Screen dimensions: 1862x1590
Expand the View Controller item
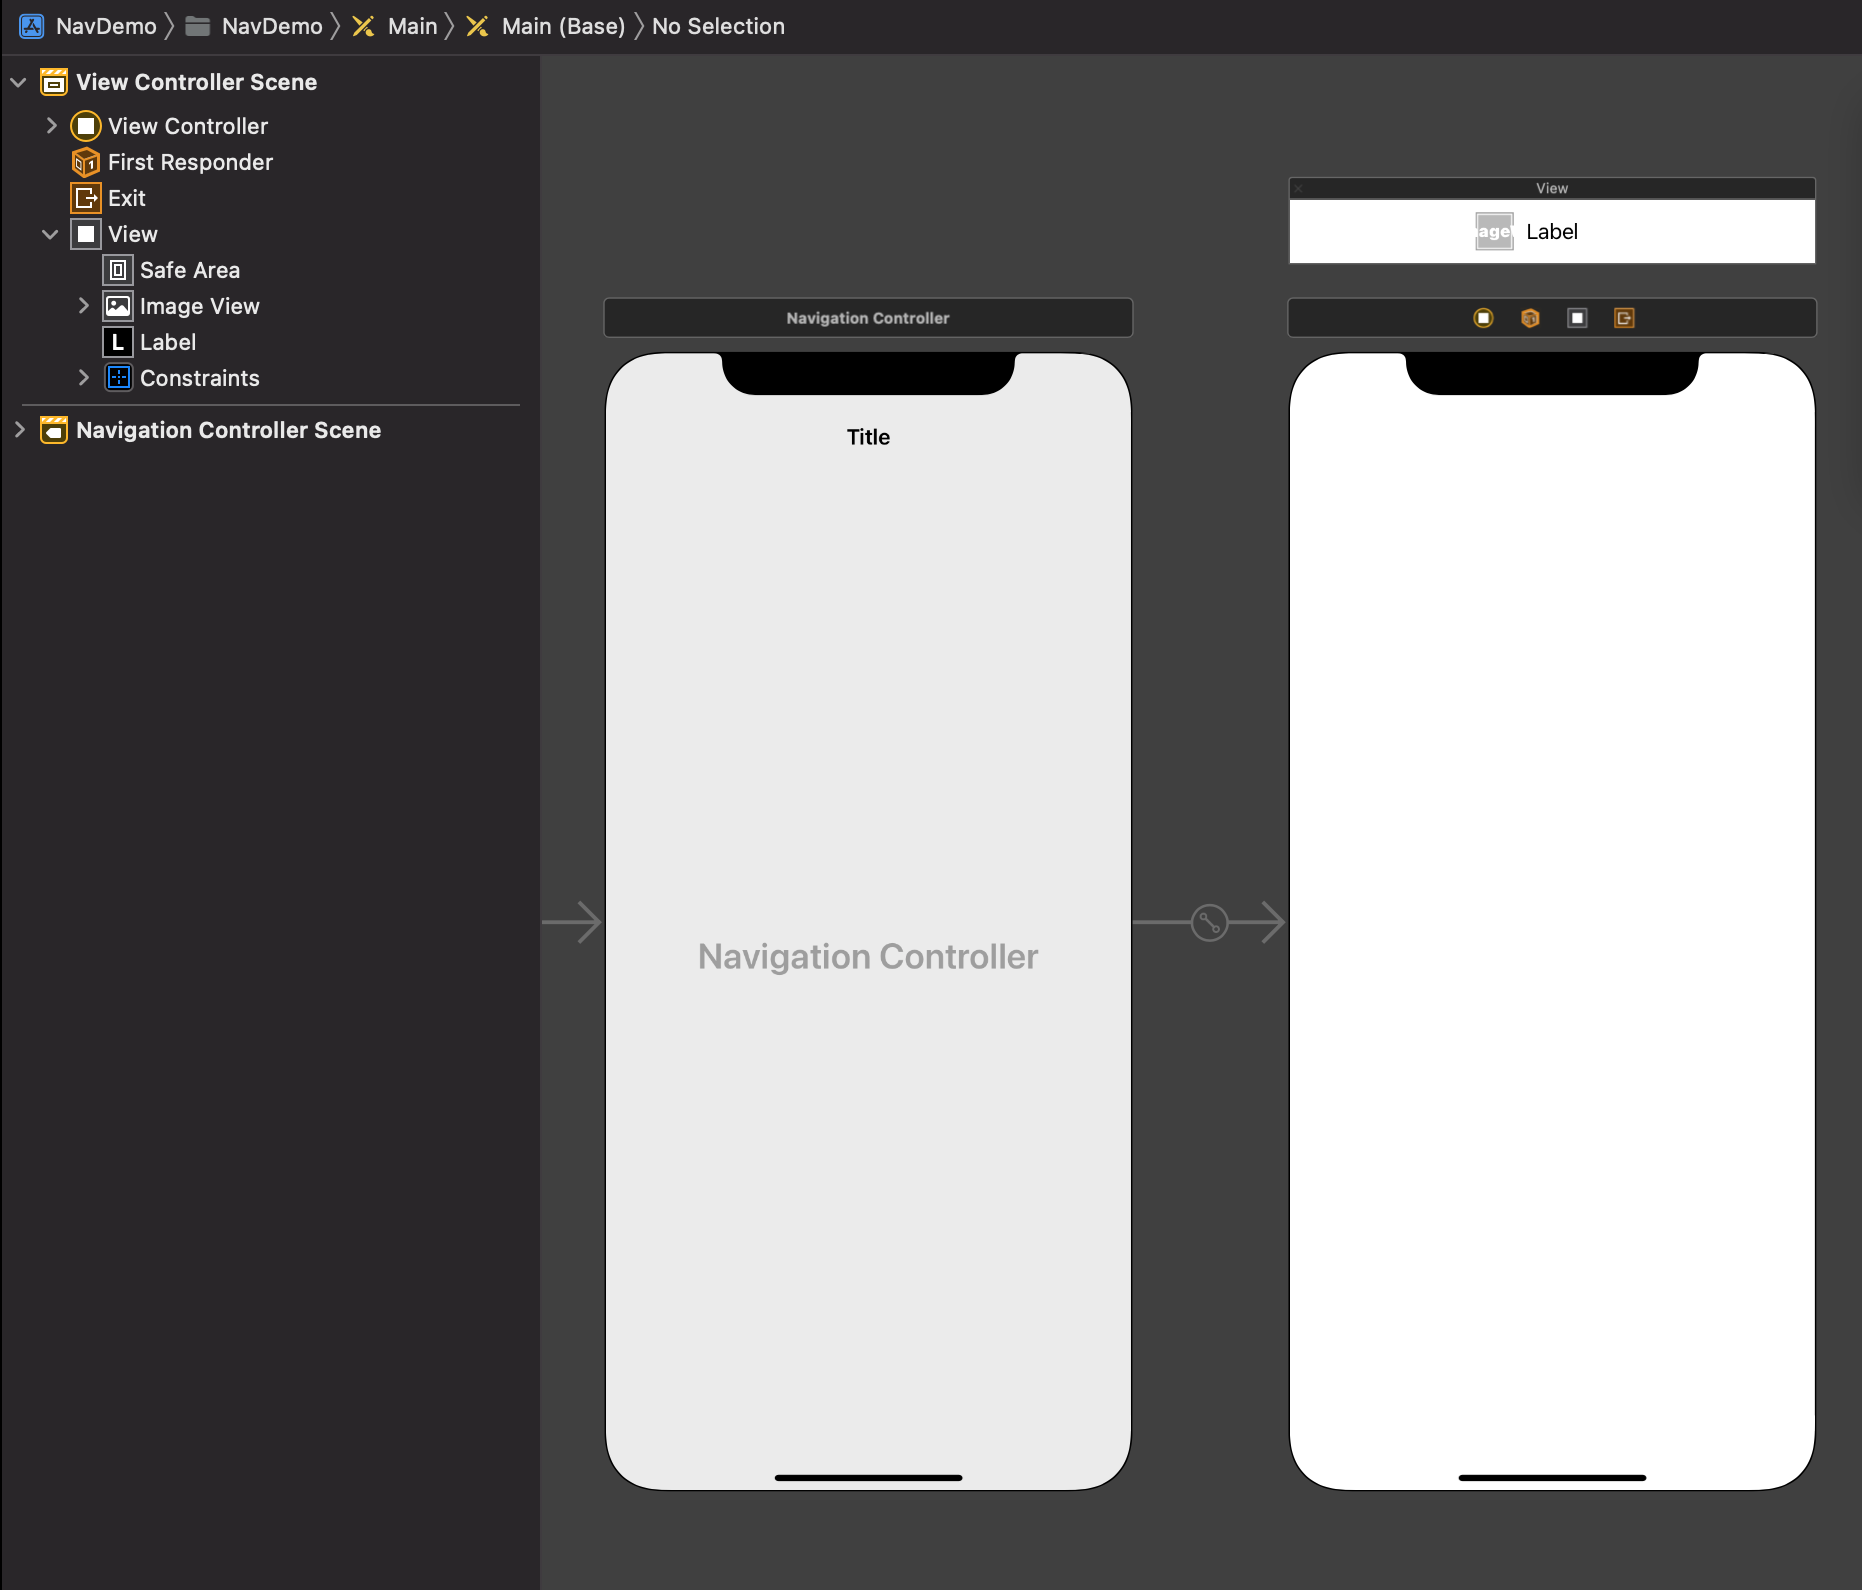coord(51,126)
